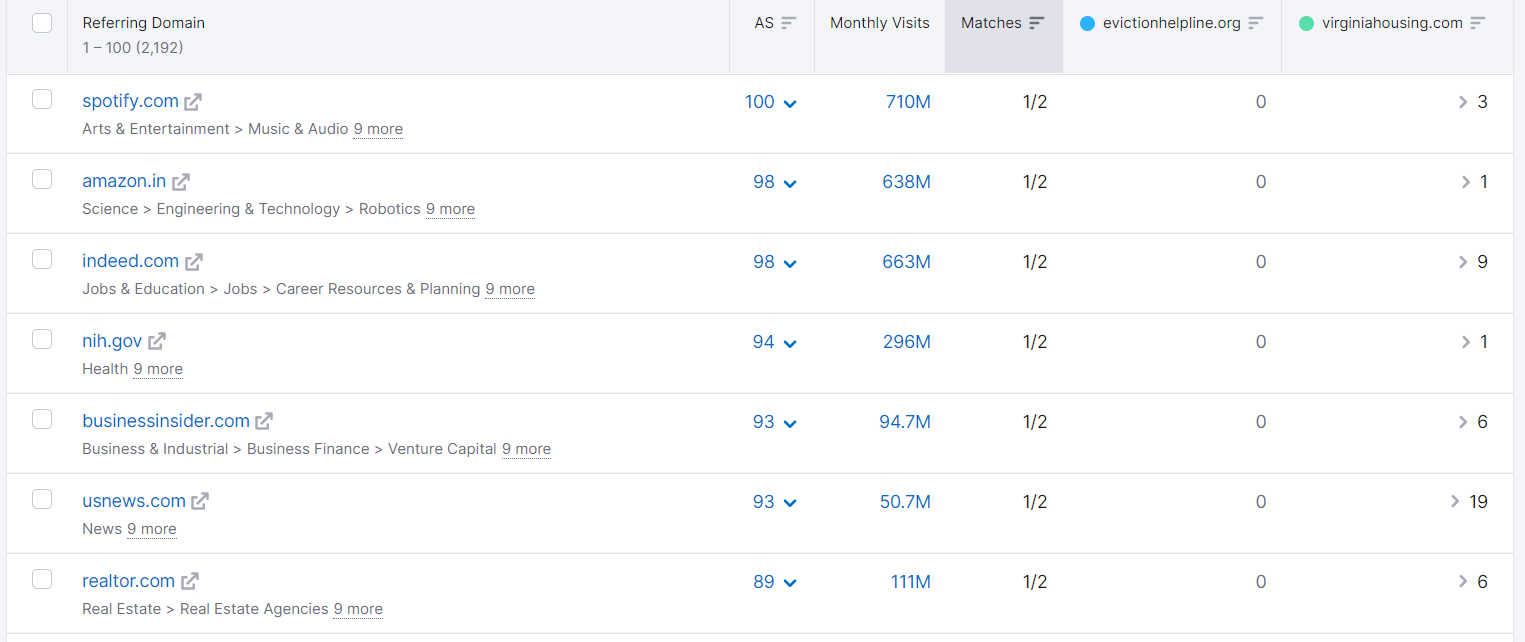Screen dimensions: 1525x642
Task: Show 9 more categories for usnews.com
Action: click(152, 529)
